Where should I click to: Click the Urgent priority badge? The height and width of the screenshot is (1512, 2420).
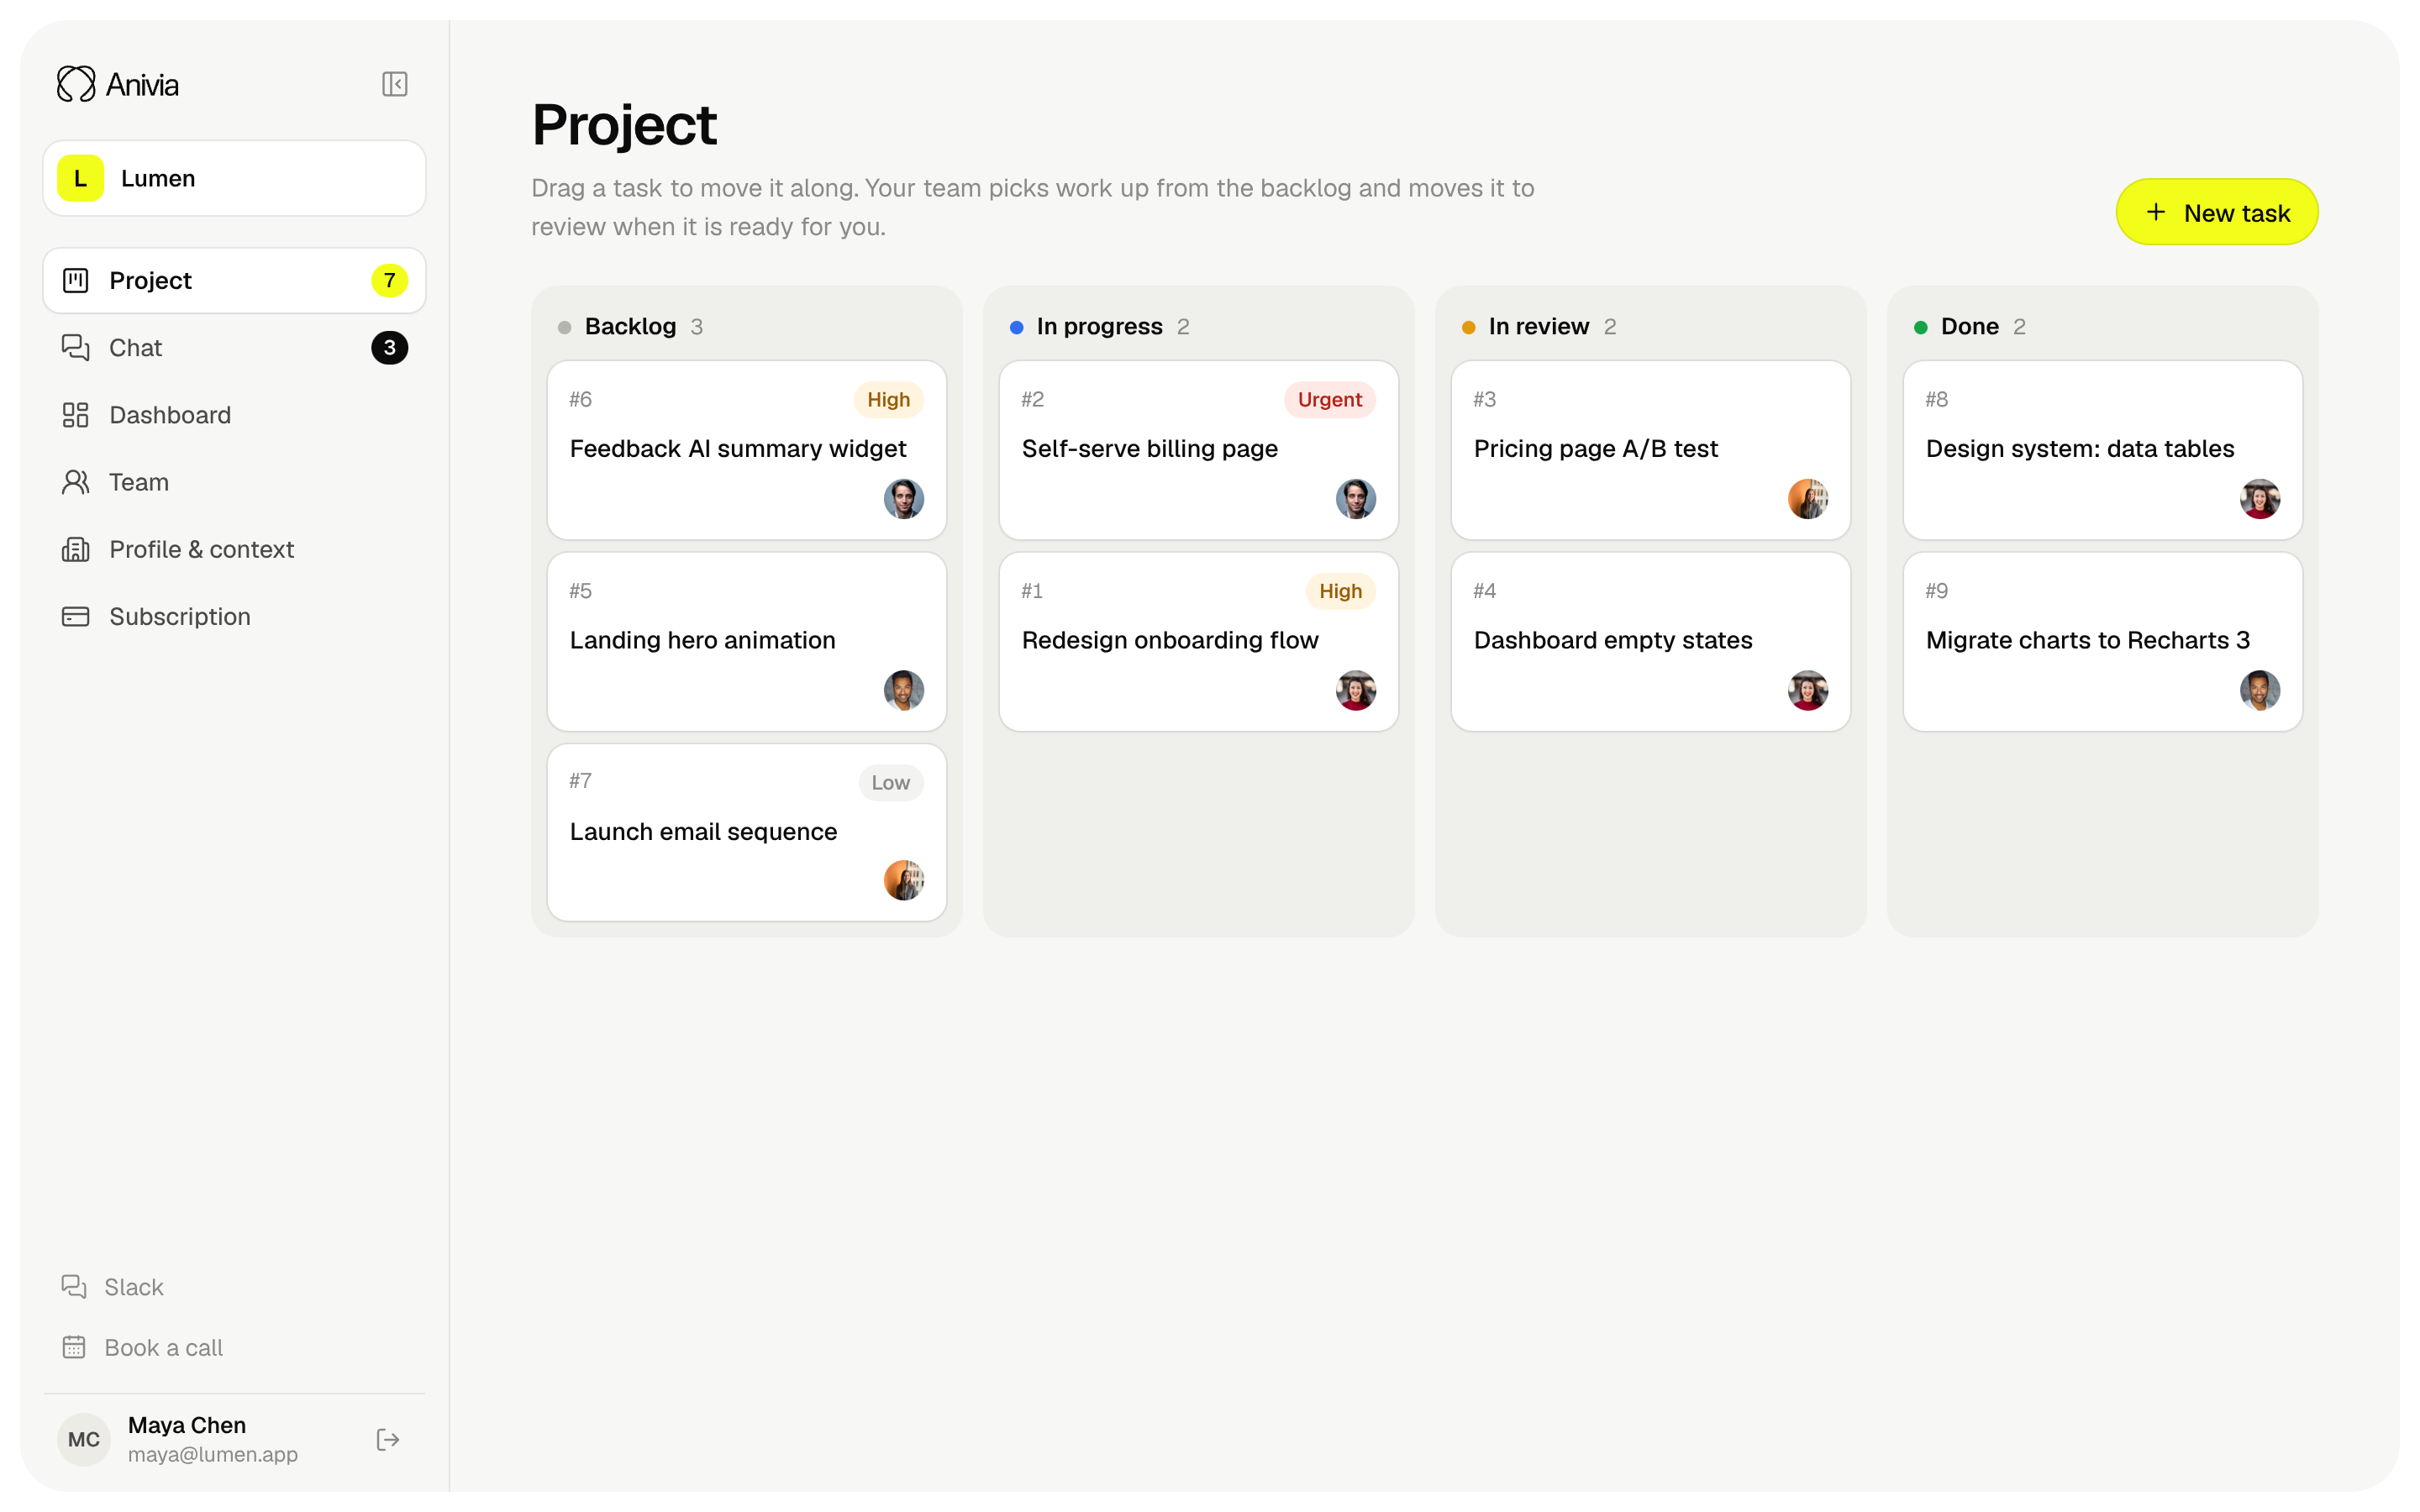[x=1329, y=400]
